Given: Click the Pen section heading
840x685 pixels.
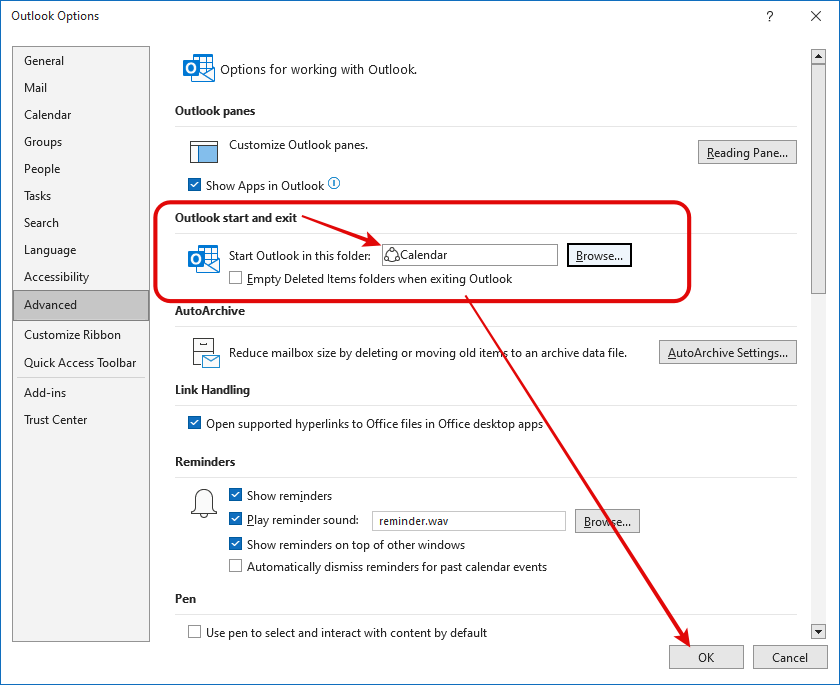Looking at the screenshot, I should pos(185,598).
